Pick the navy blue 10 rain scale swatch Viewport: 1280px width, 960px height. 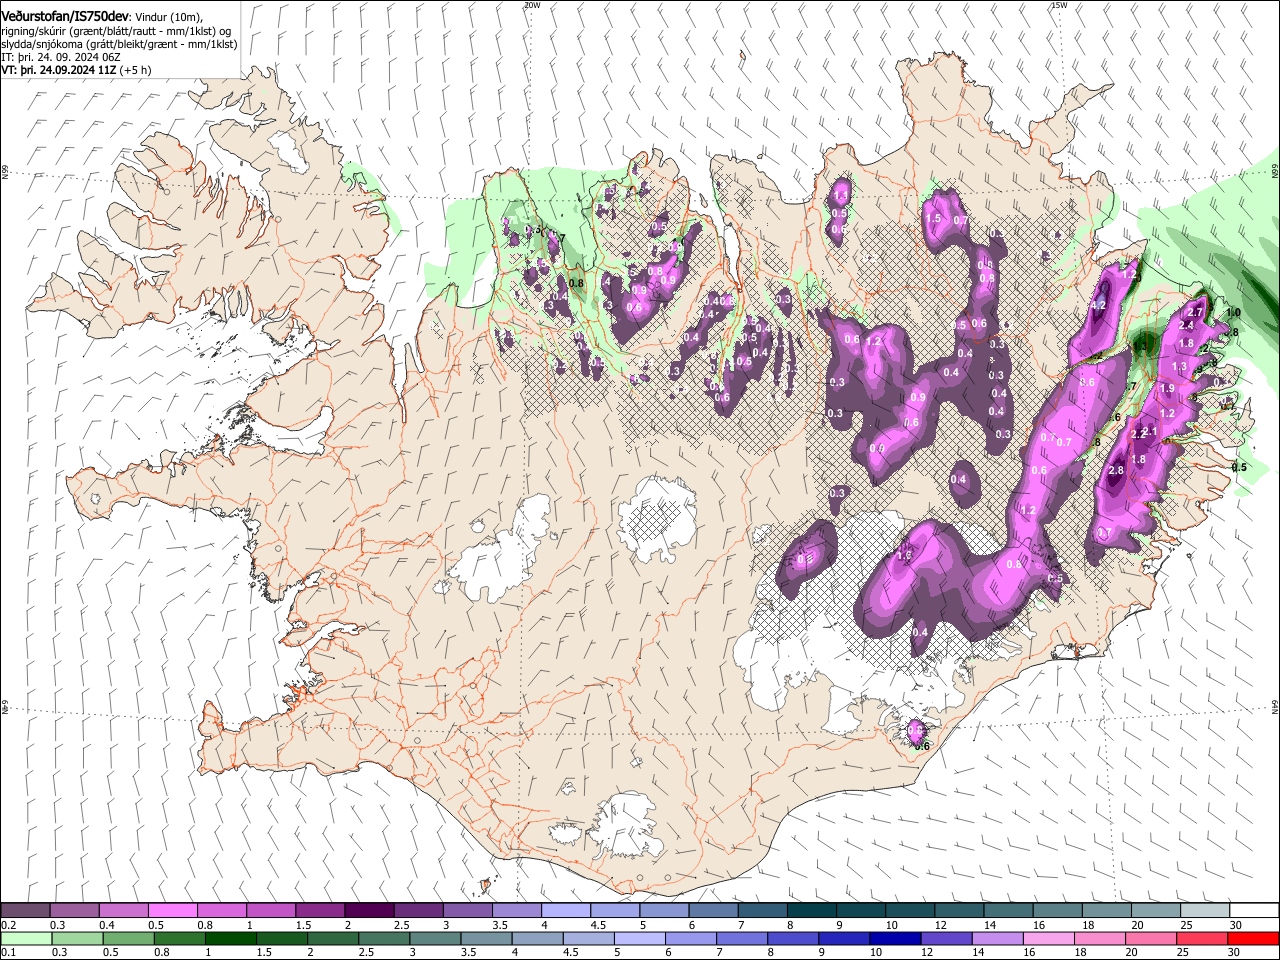[x=894, y=938]
